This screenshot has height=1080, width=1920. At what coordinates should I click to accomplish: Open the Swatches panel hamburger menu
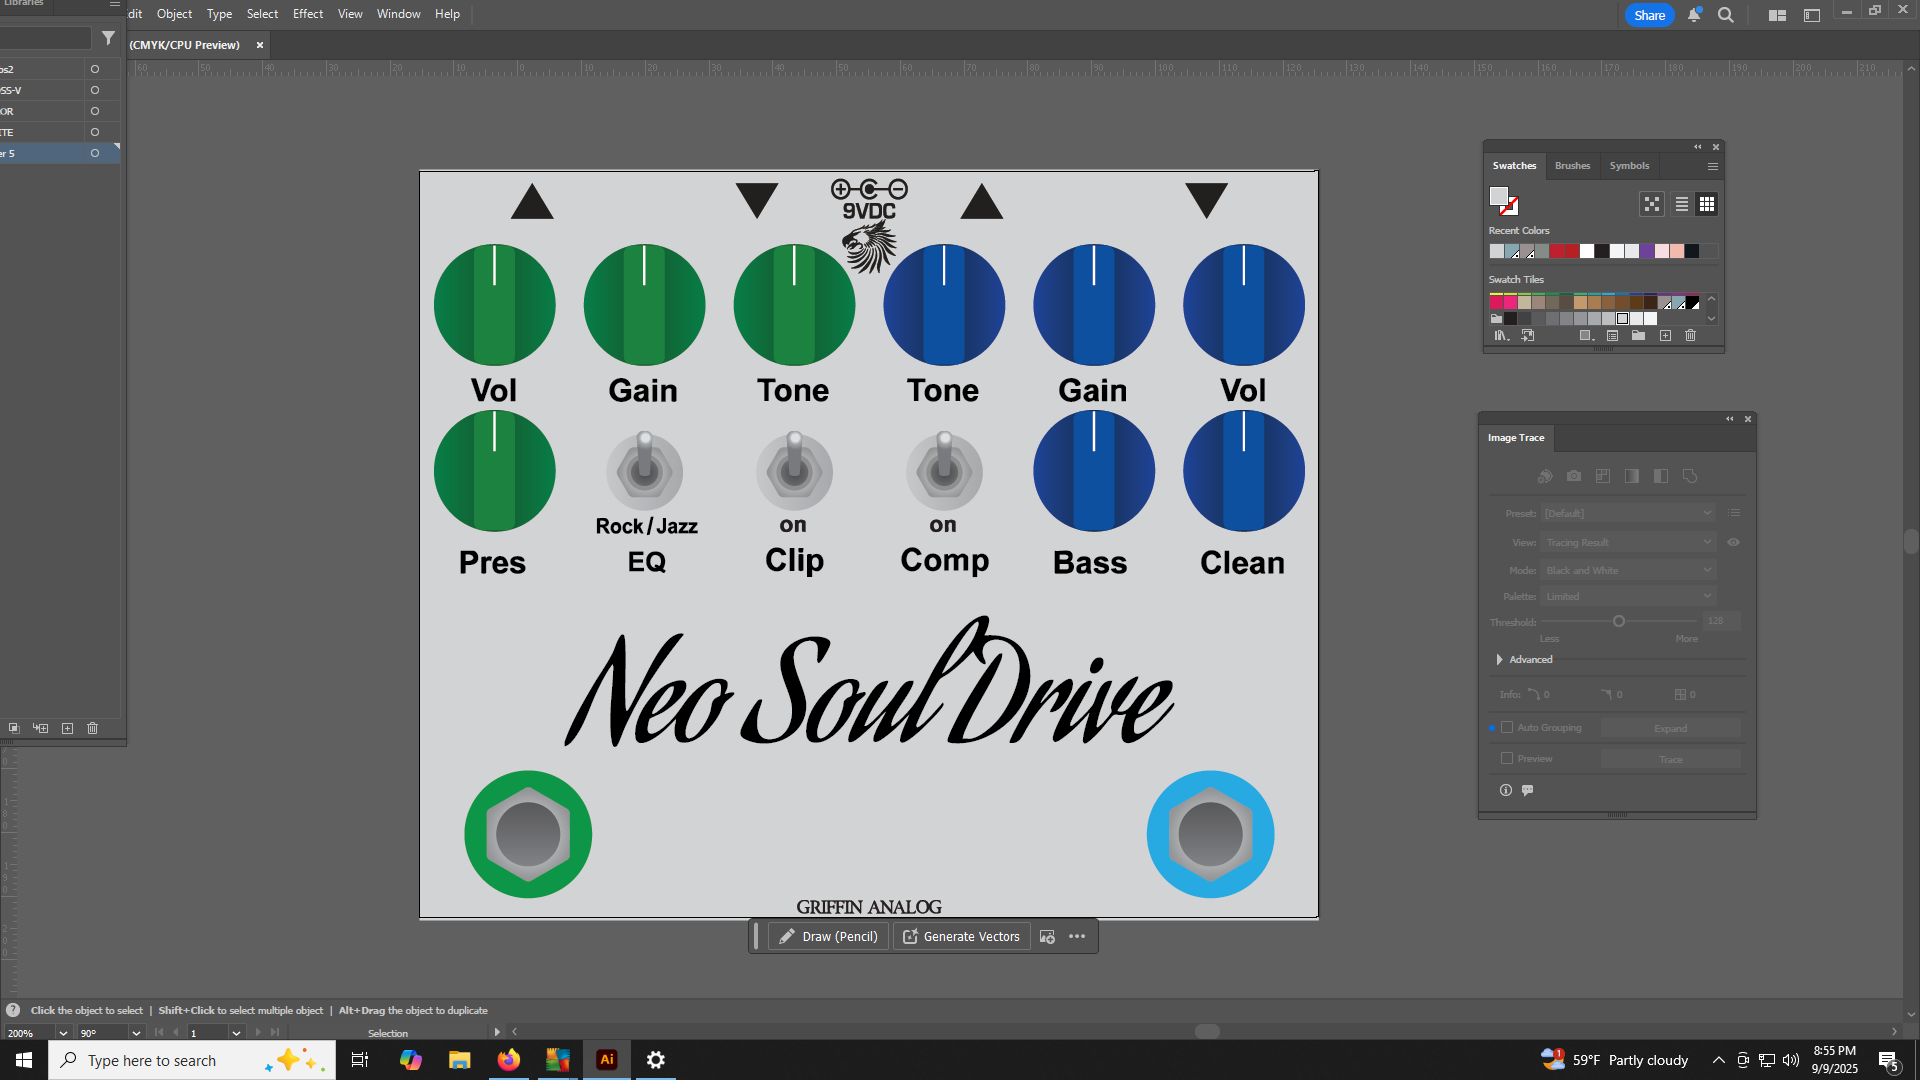click(1713, 167)
